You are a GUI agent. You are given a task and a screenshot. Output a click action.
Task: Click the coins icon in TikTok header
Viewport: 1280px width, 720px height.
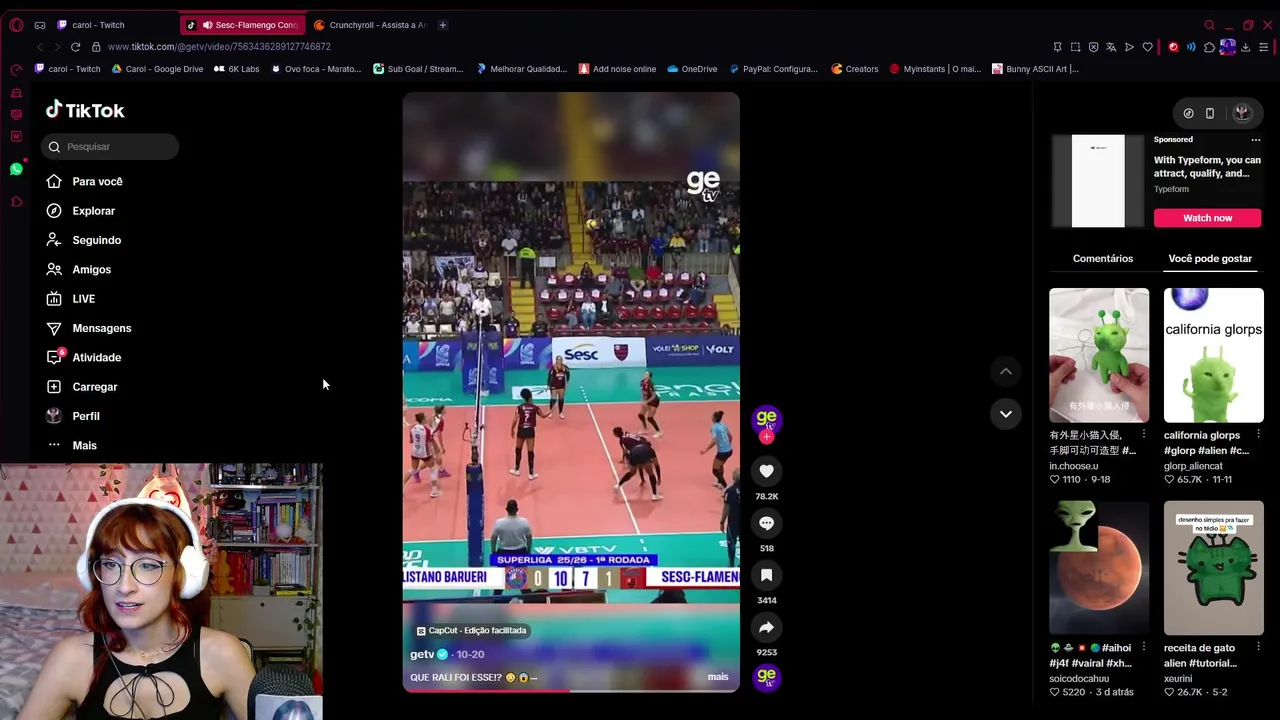coord(1188,113)
